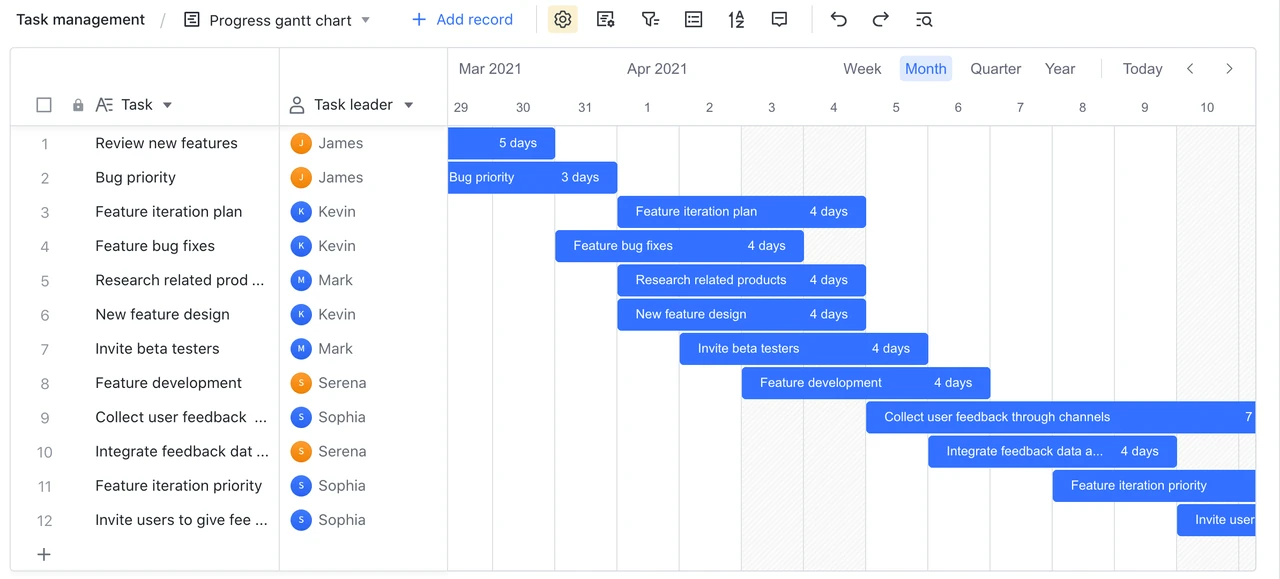Toggle the select-all records checkbox
This screenshot has height=579, width=1280.
44,104
